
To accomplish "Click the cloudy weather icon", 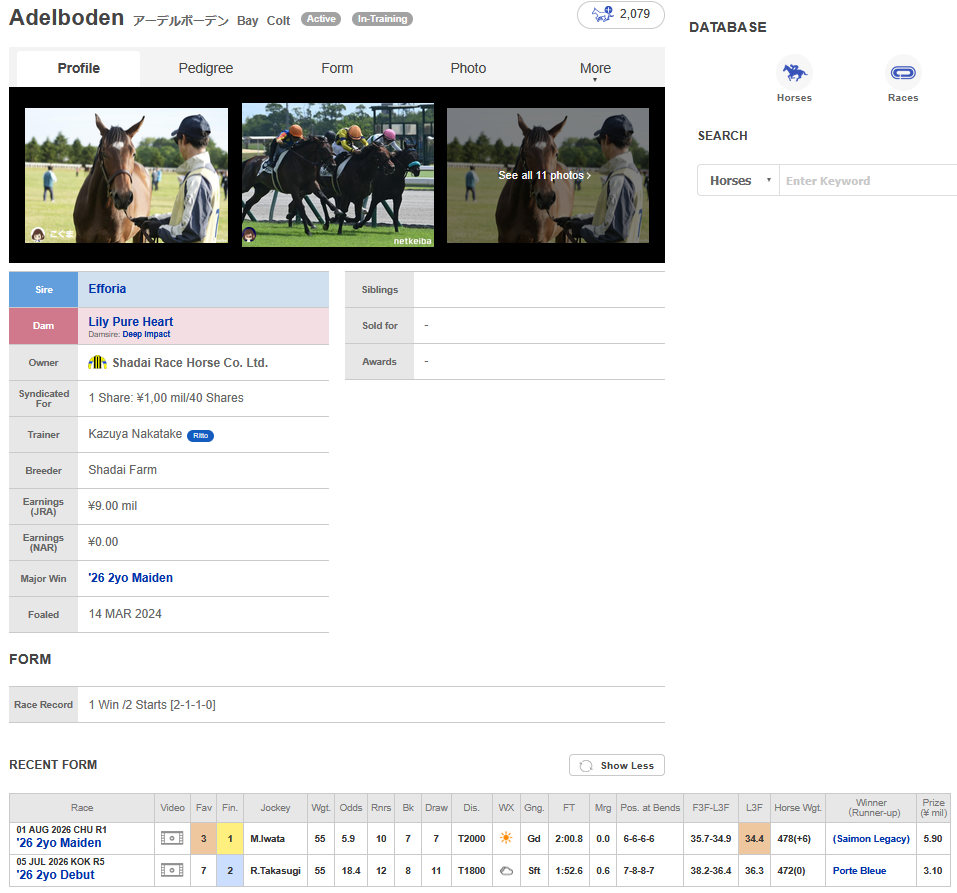I will coord(506,870).
